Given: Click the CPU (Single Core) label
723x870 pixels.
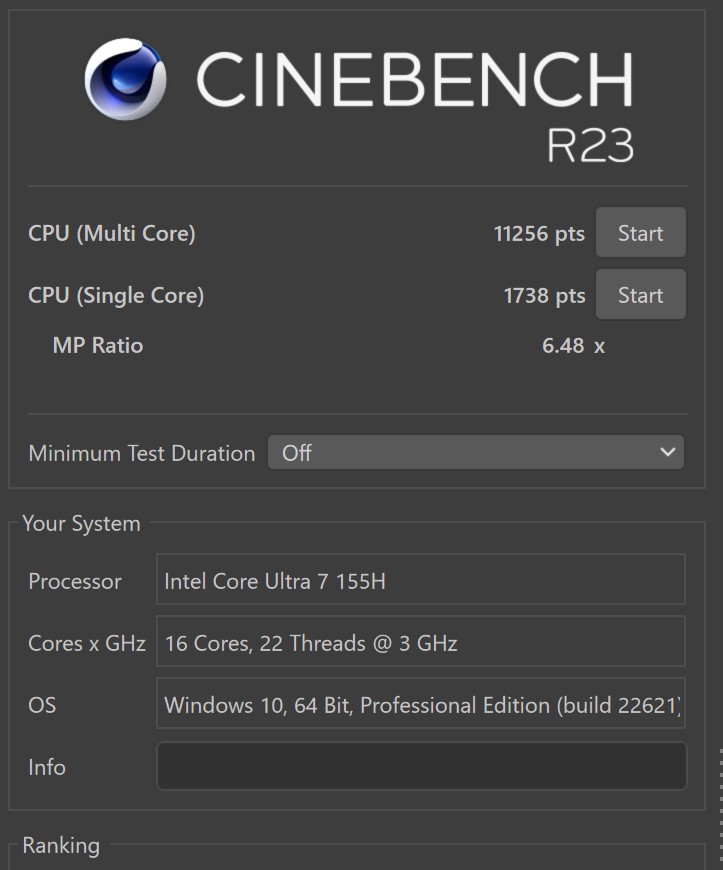Looking at the screenshot, I should tap(116, 296).
